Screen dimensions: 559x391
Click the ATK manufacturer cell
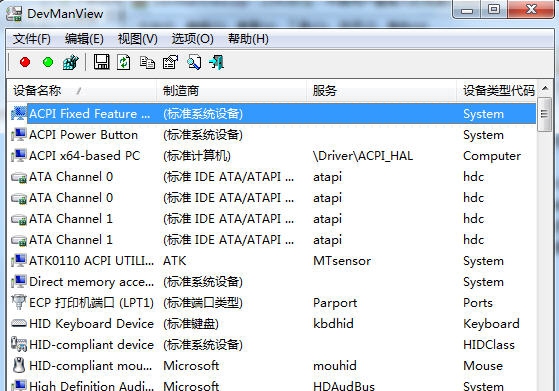pyautogui.click(x=174, y=261)
